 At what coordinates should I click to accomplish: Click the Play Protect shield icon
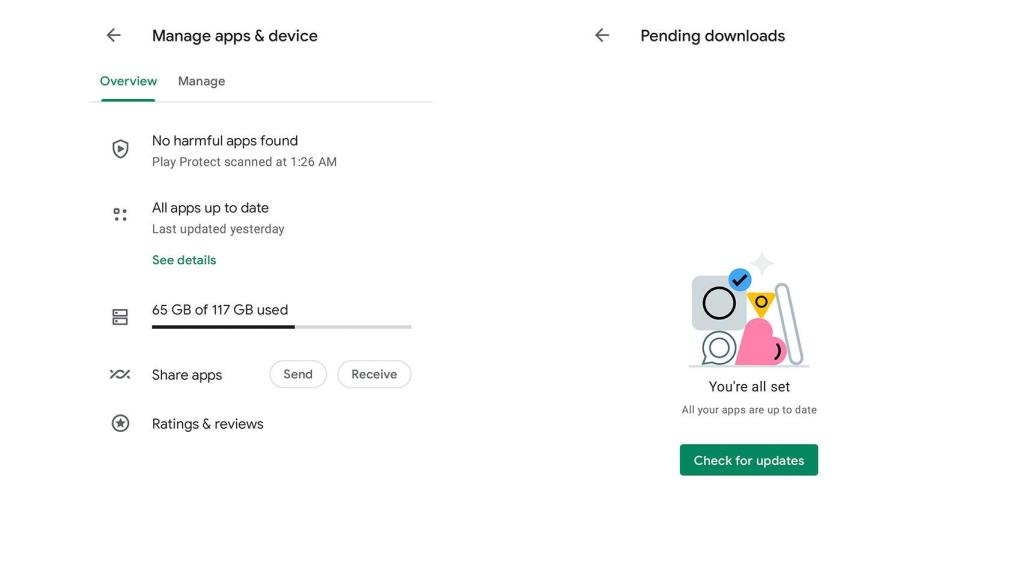click(120, 149)
